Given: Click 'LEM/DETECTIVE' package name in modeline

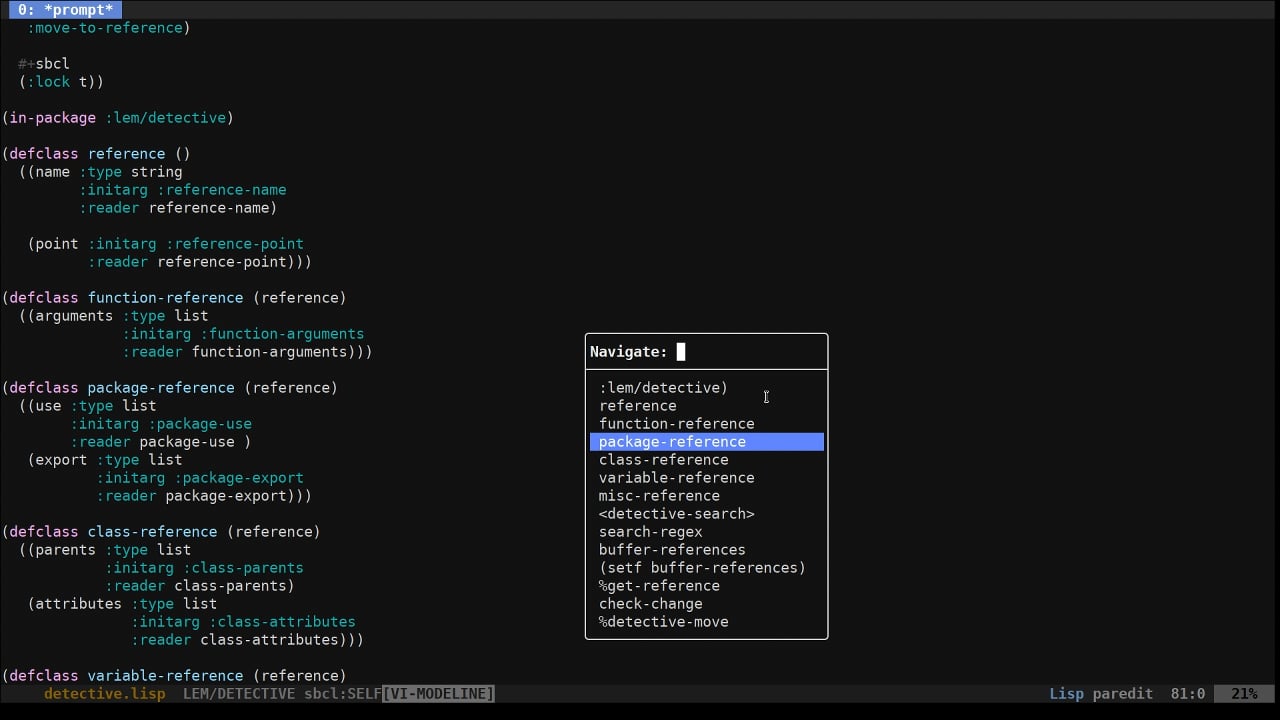Looking at the screenshot, I should 239,693.
